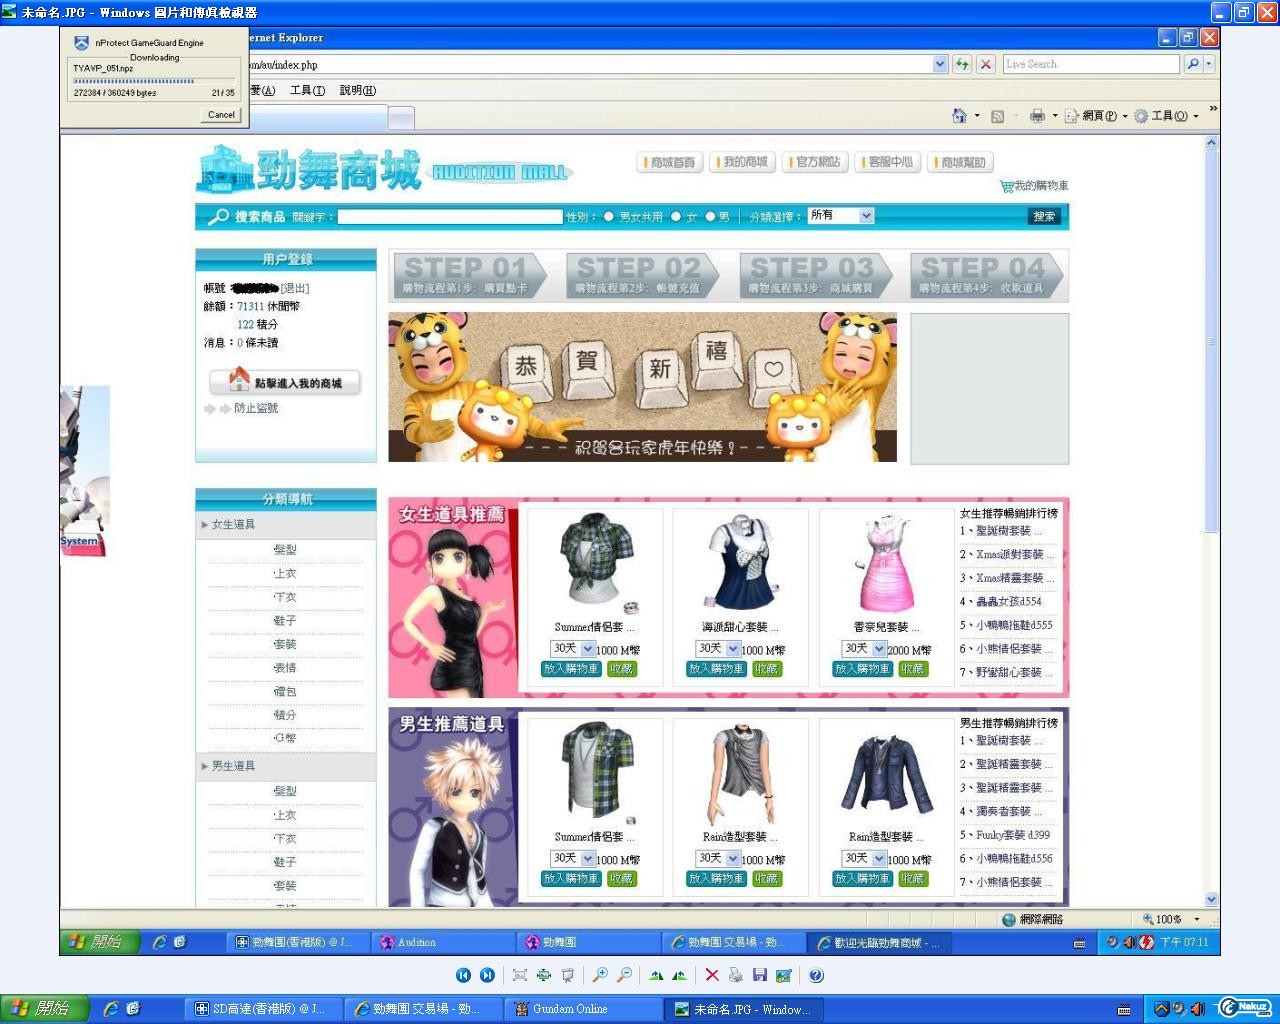Image resolution: width=1280 pixels, height=1024 pixels.
Task: Open the Live Search options dropdown arrow
Action: [1209, 64]
